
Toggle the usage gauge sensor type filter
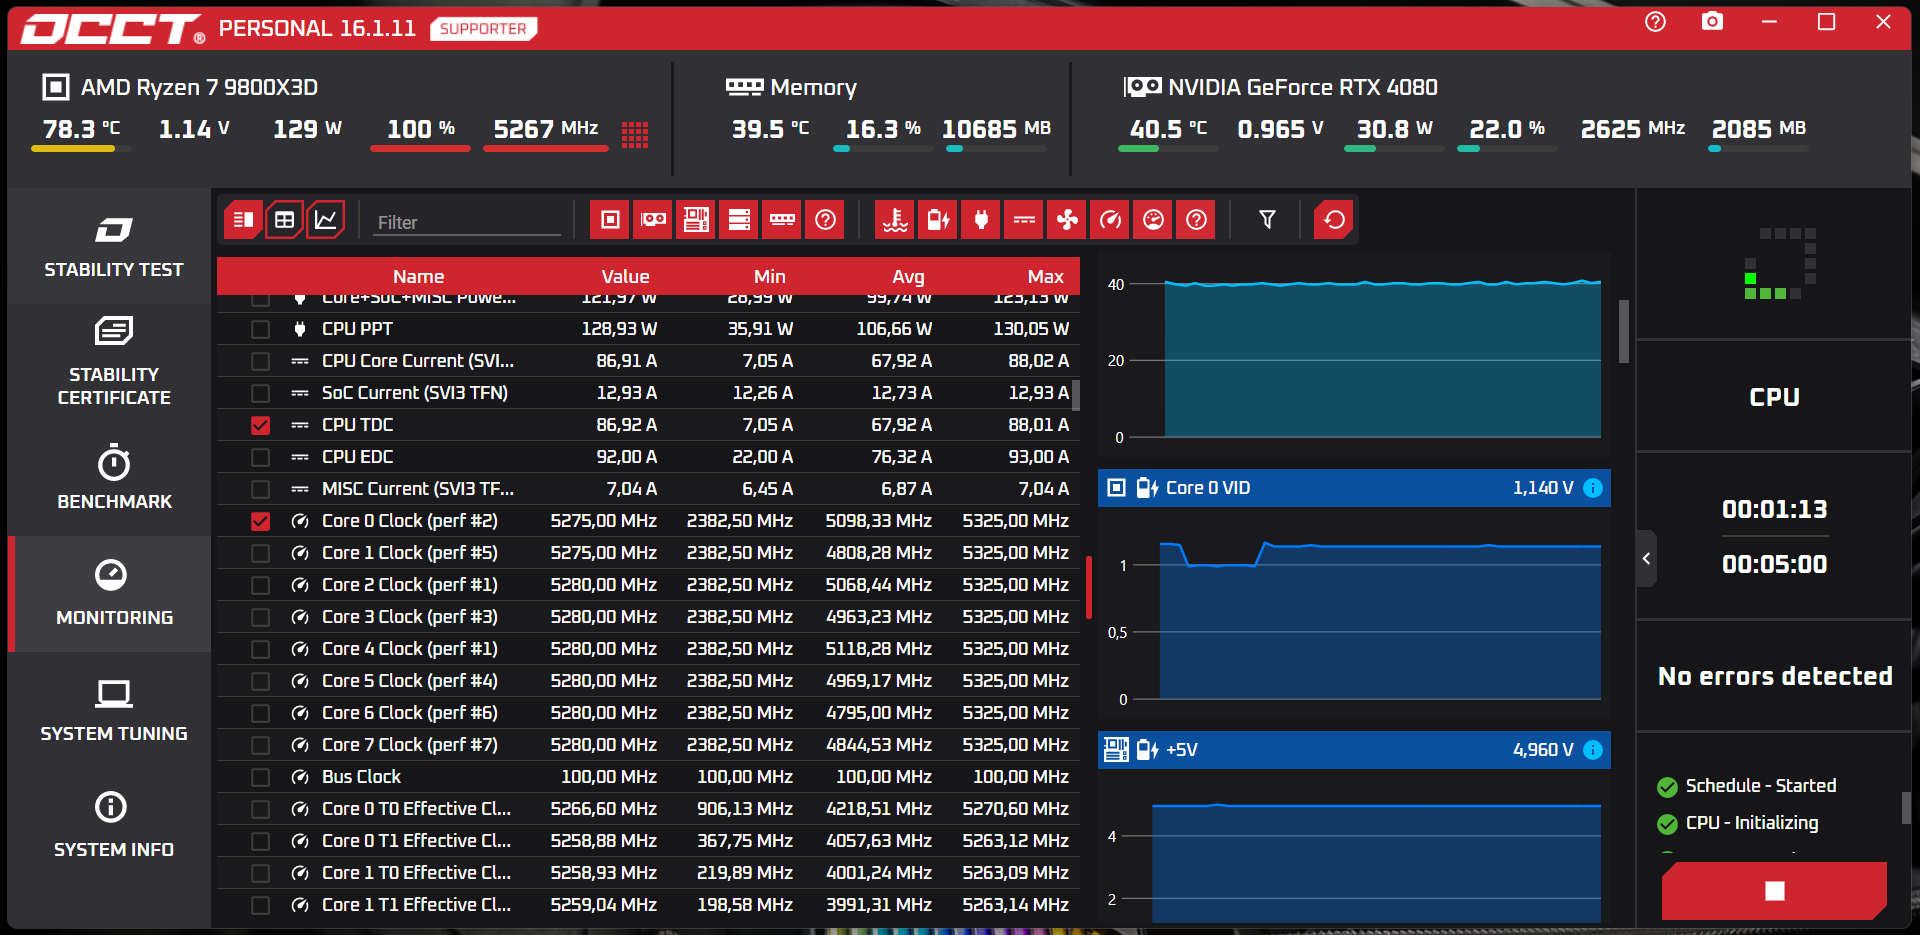tap(1153, 220)
